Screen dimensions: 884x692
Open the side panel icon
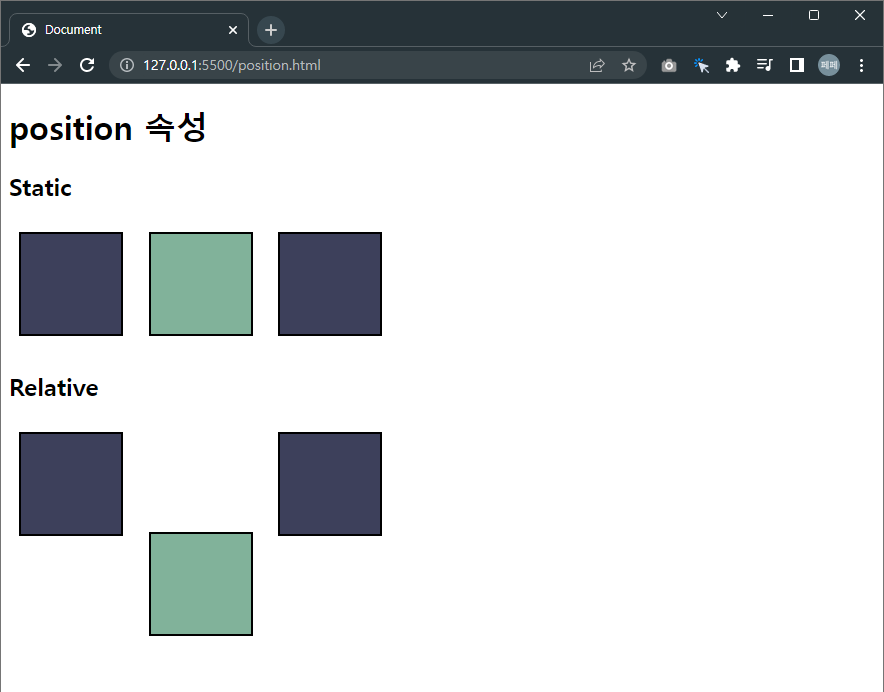coord(796,65)
